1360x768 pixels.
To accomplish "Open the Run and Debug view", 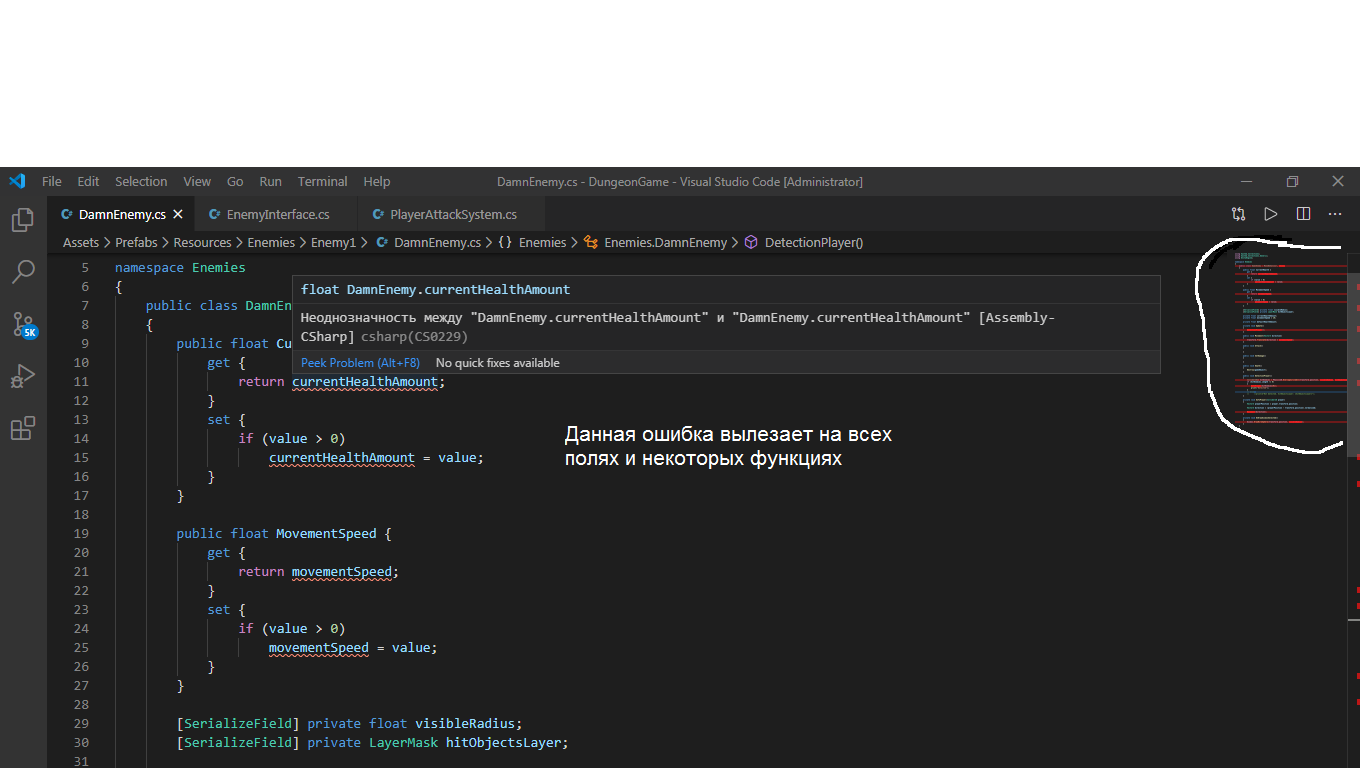I will click(23, 376).
